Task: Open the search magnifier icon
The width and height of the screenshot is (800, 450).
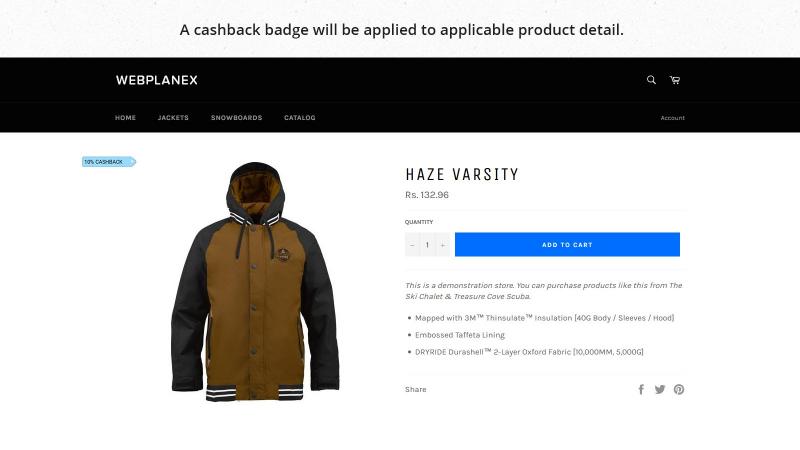Action: [651, 80]
